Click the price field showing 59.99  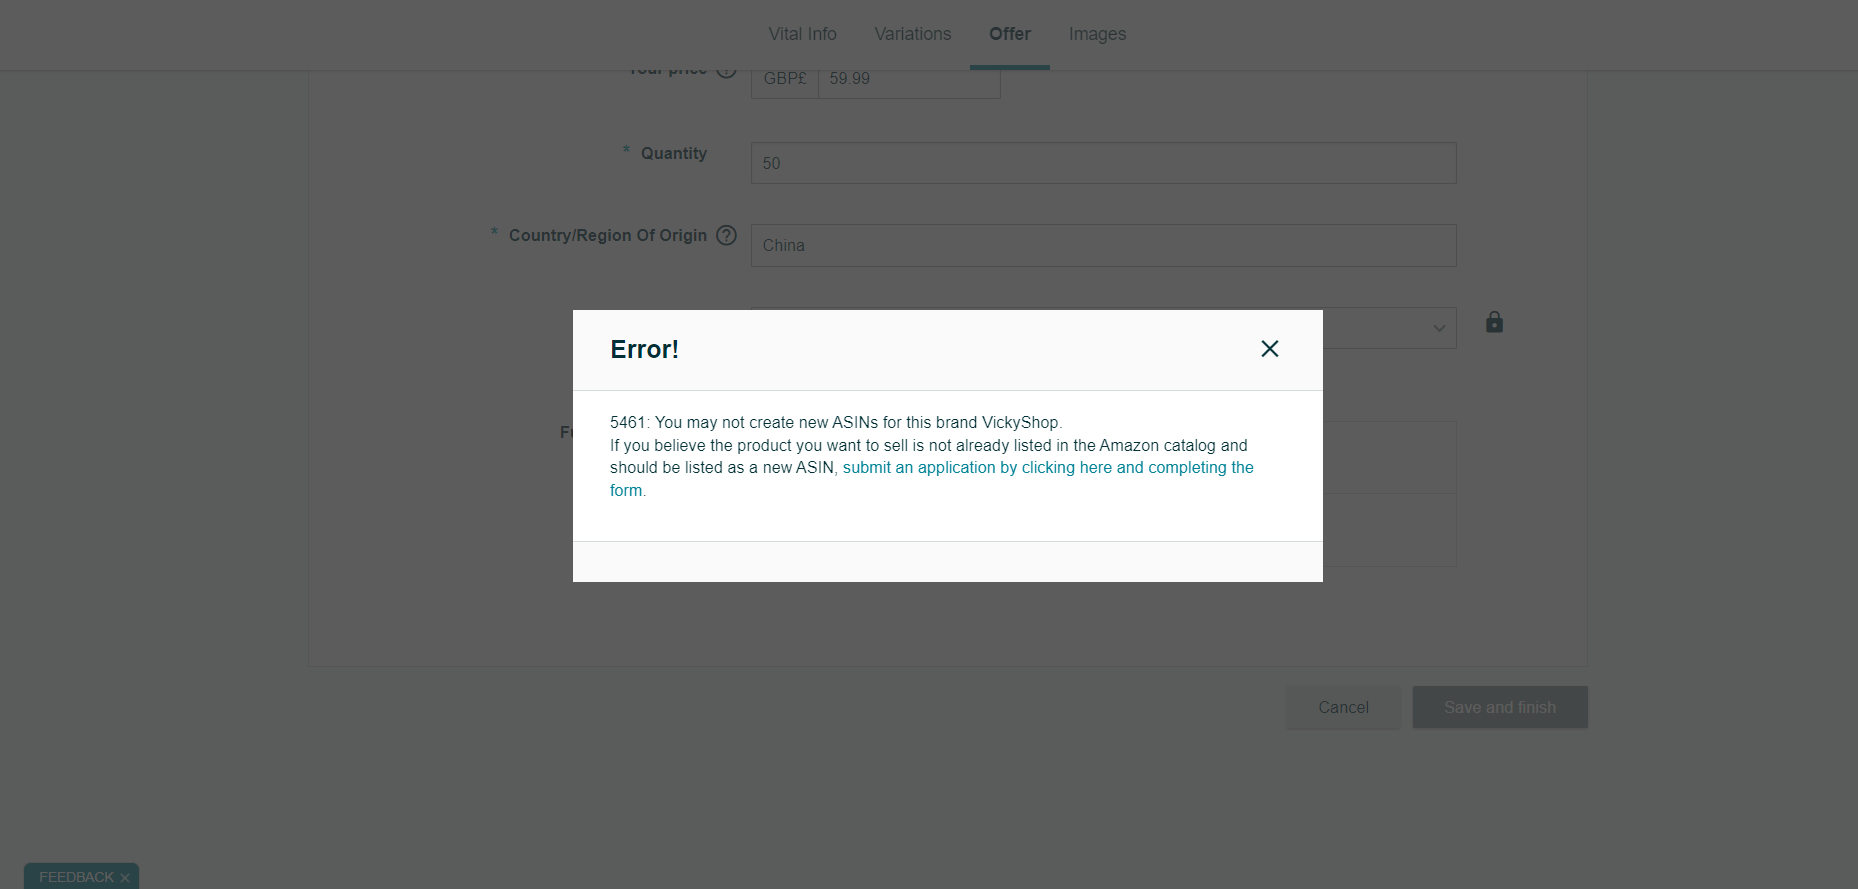point(909,80)
